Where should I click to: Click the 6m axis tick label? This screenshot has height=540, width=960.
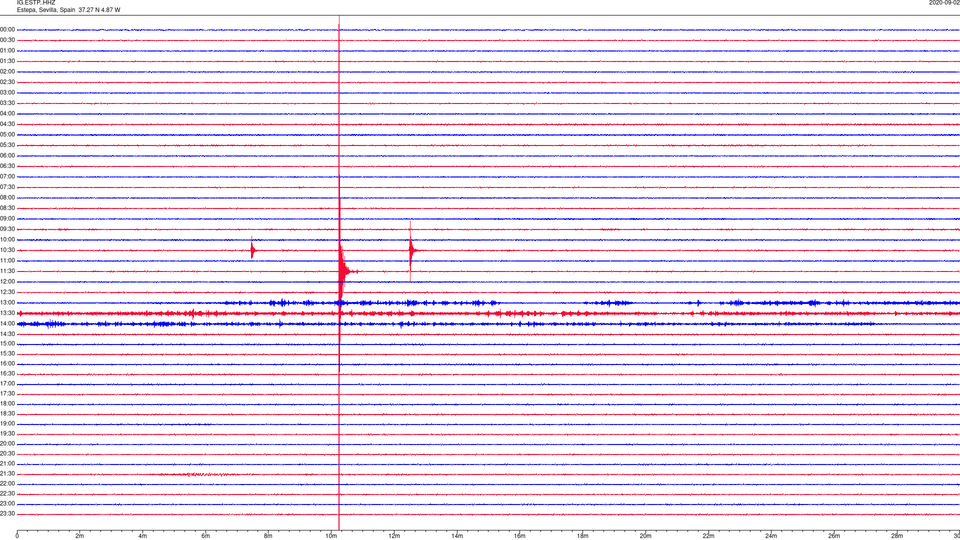click(x=206, y=536)
